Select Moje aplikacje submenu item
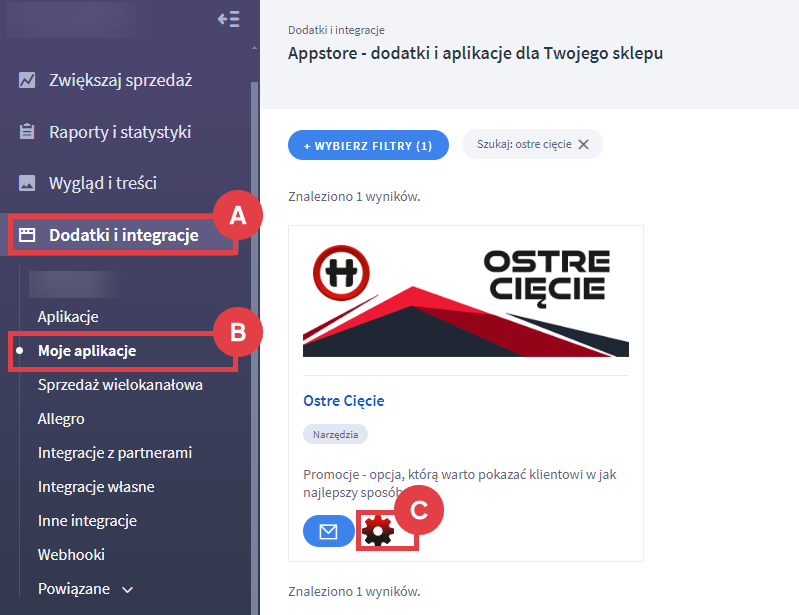This screenshot has width=799, height=615. 87,351
